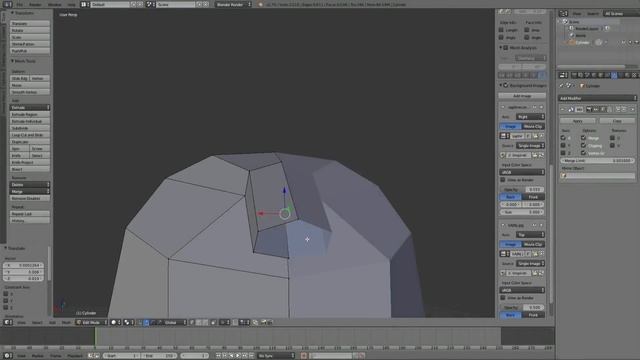Screen dimensions: 640x360
Task: Open the Add Modifier dropdown
Action: pos(598,98)
